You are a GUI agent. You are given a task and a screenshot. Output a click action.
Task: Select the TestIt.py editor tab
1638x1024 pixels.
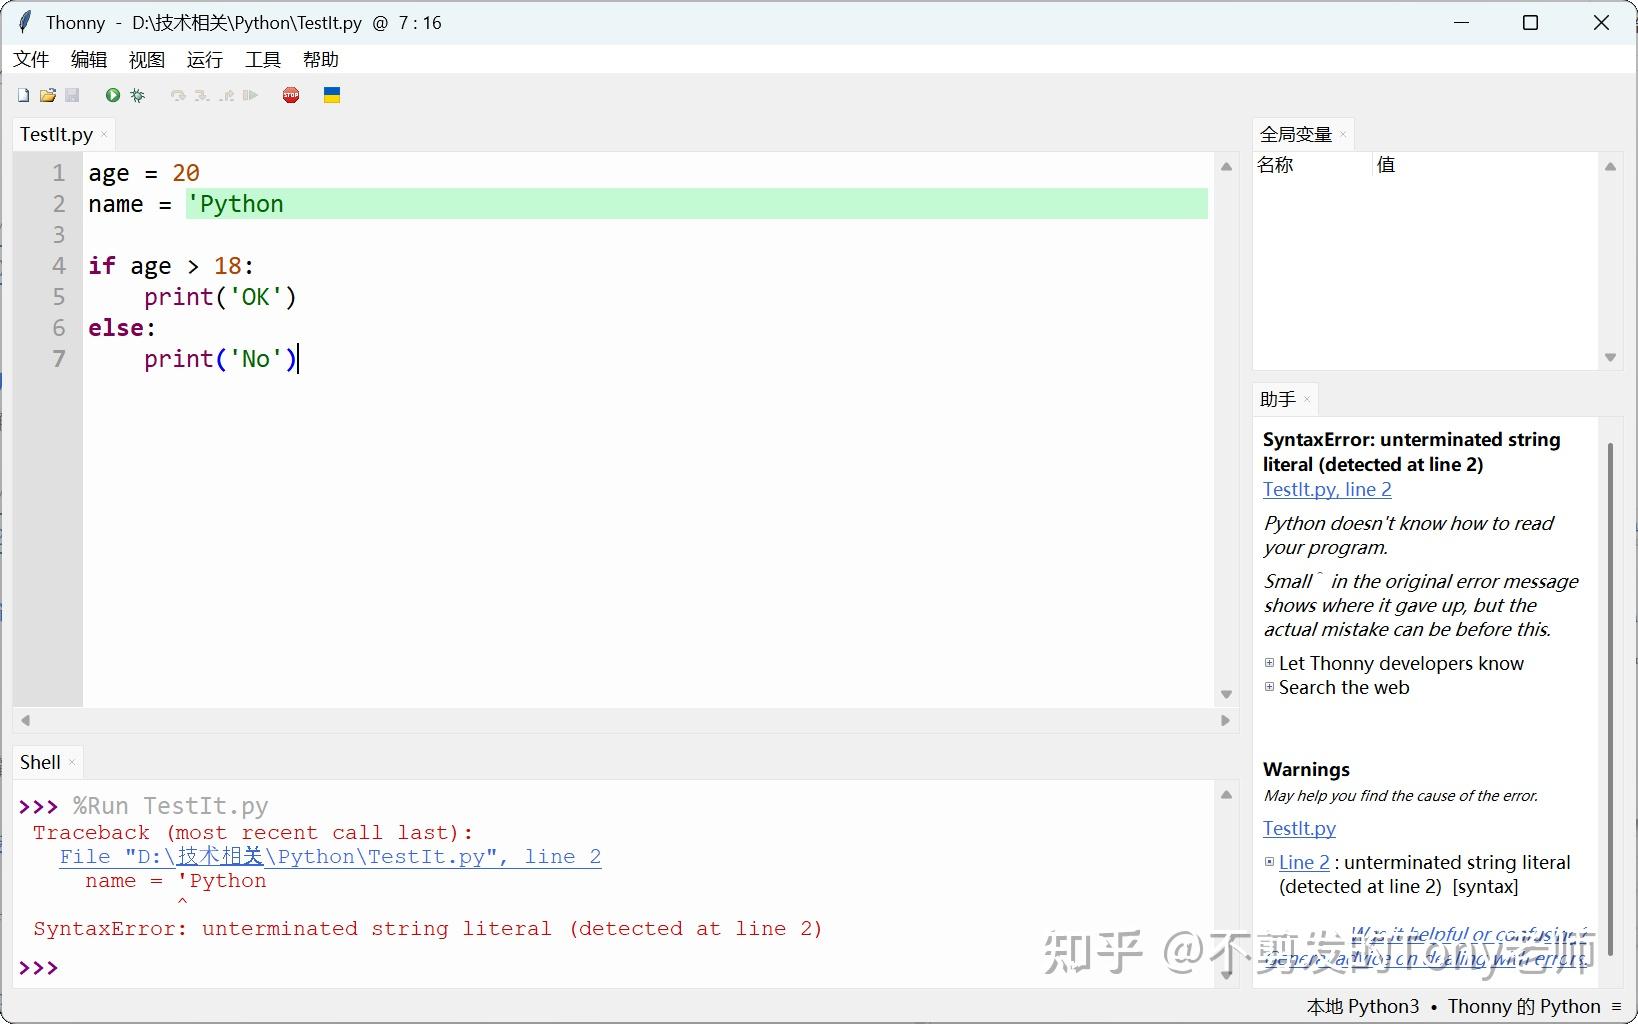[x=56, y=134]
